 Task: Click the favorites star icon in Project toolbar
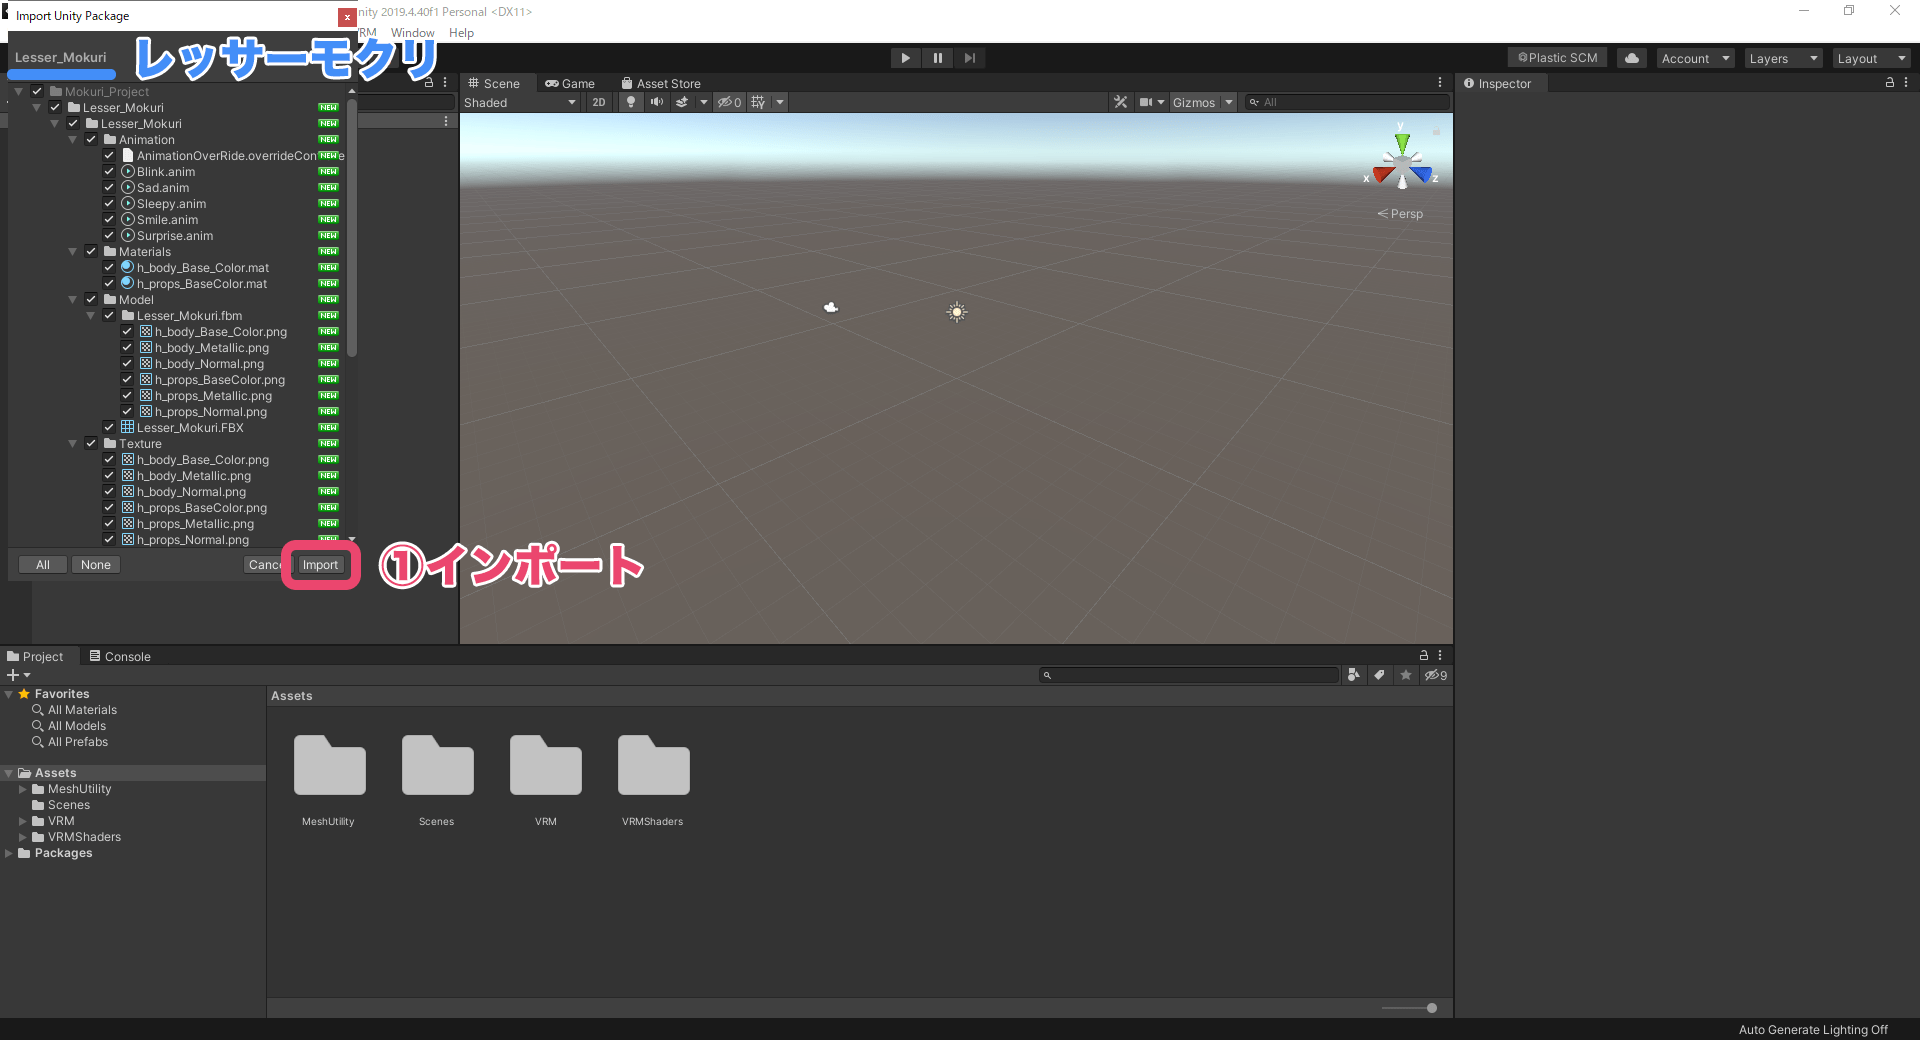click(x=1405, y=675)
